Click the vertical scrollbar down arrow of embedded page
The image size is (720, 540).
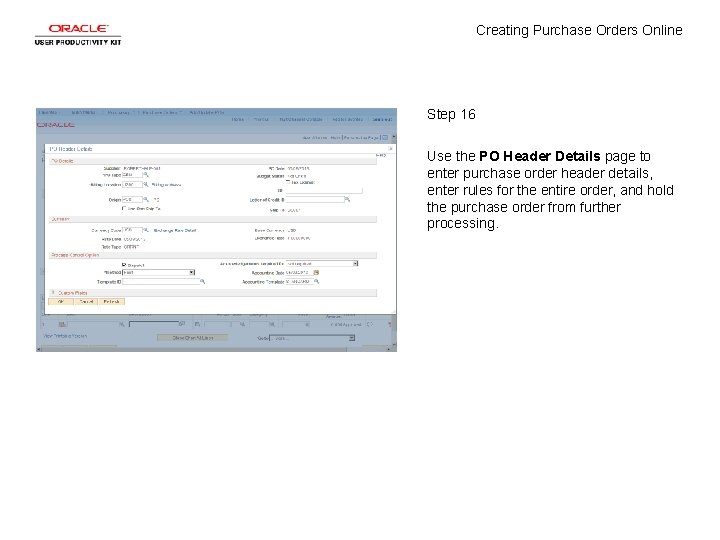pyautogui.click(x=394, y=344)
